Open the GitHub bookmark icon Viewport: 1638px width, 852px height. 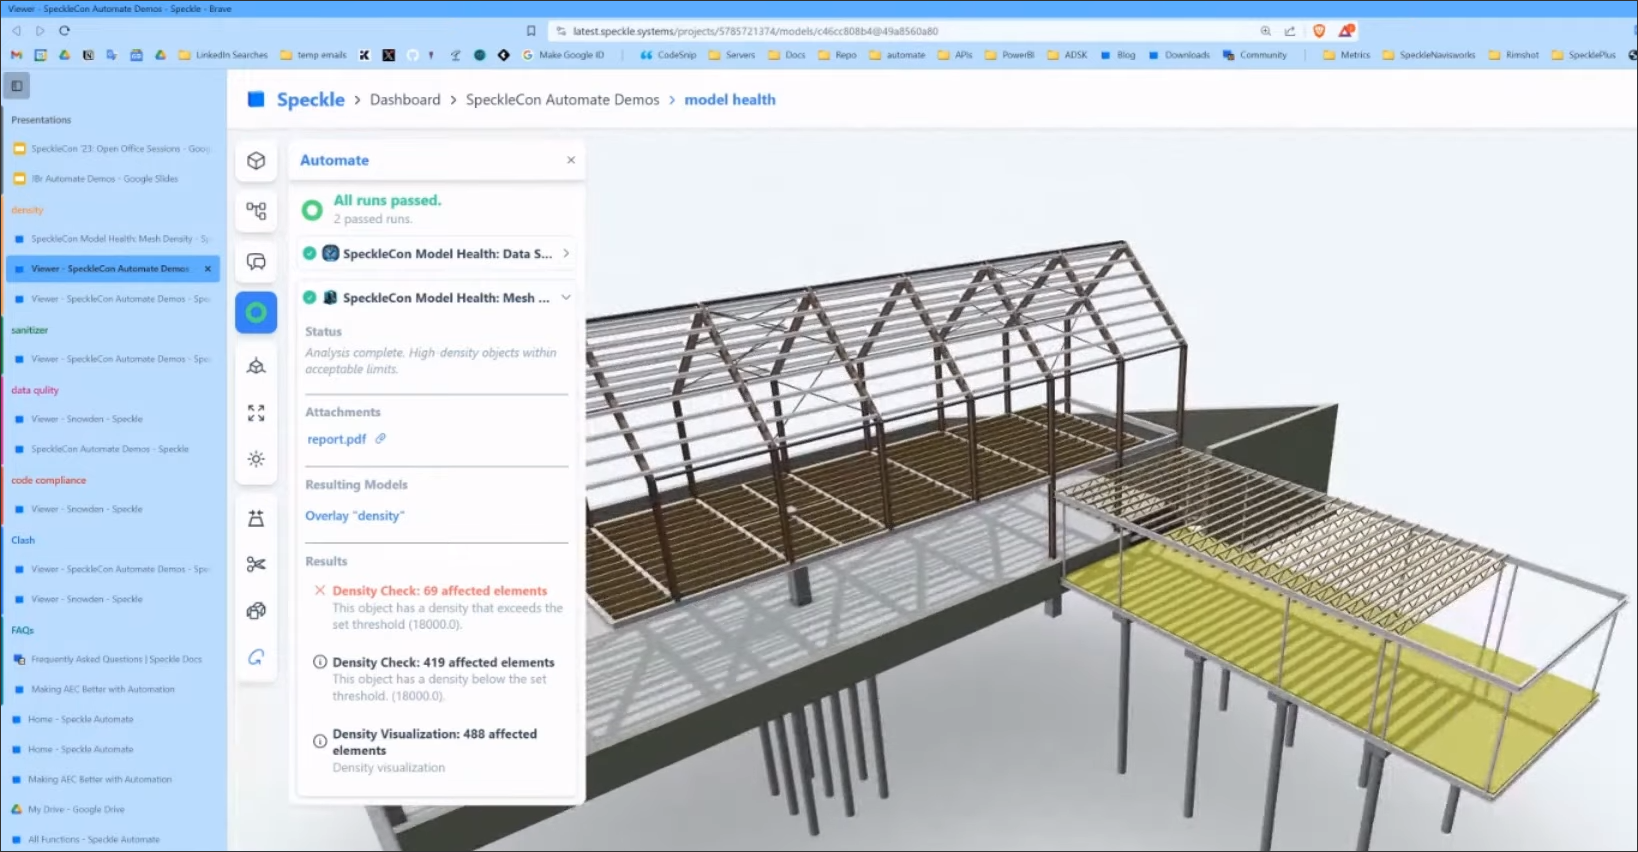click(412, 55)
